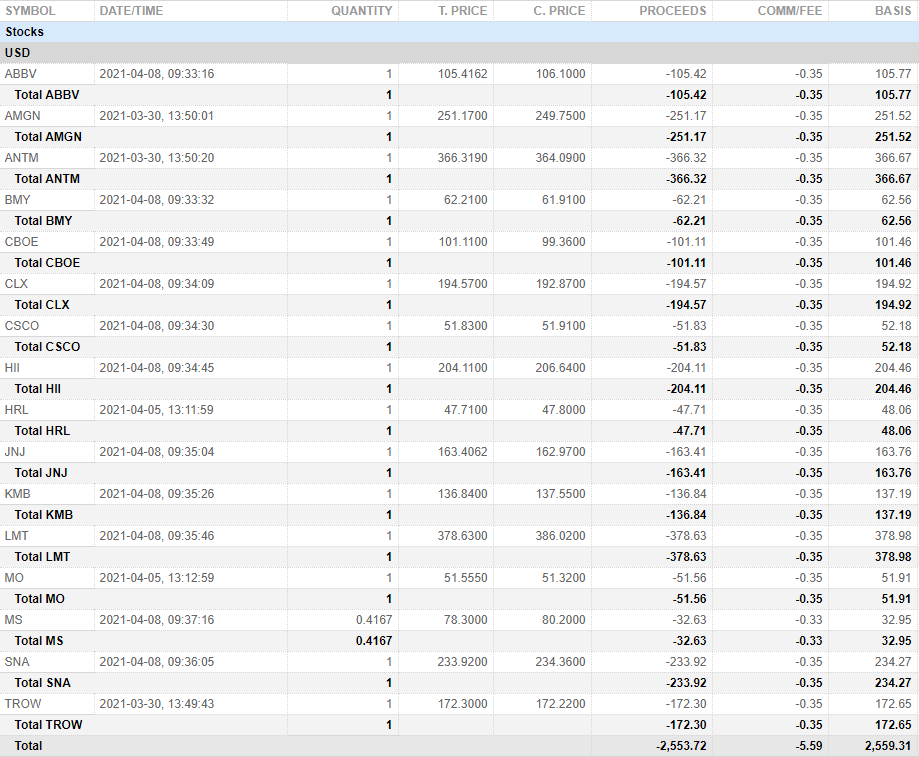Click proceeds value -194.57 in CLX row
This screenshot has height=757, width=919.
pos(686,284)
